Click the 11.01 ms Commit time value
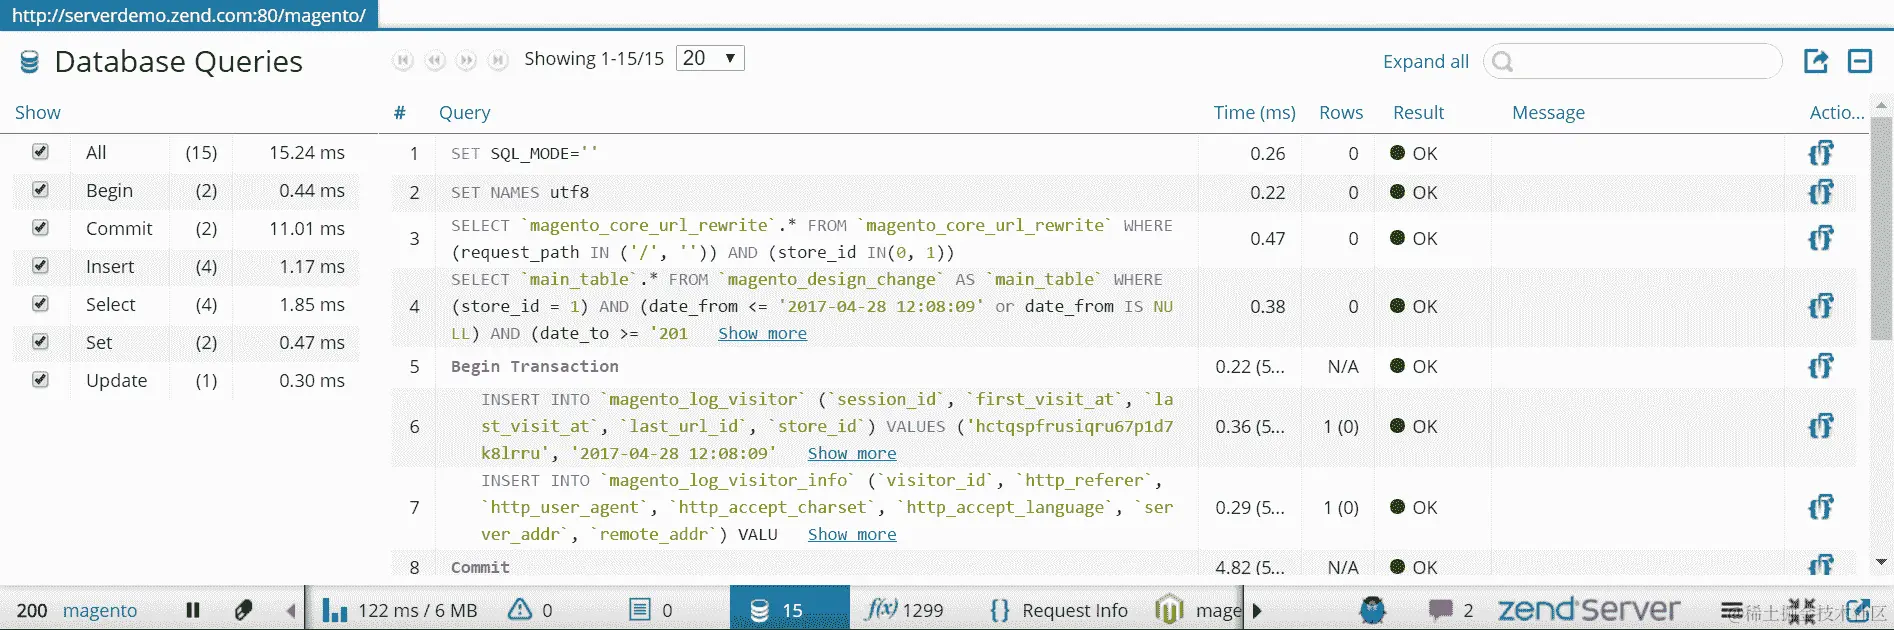This screenshot has height=630, width=1894. click(306, 228)
